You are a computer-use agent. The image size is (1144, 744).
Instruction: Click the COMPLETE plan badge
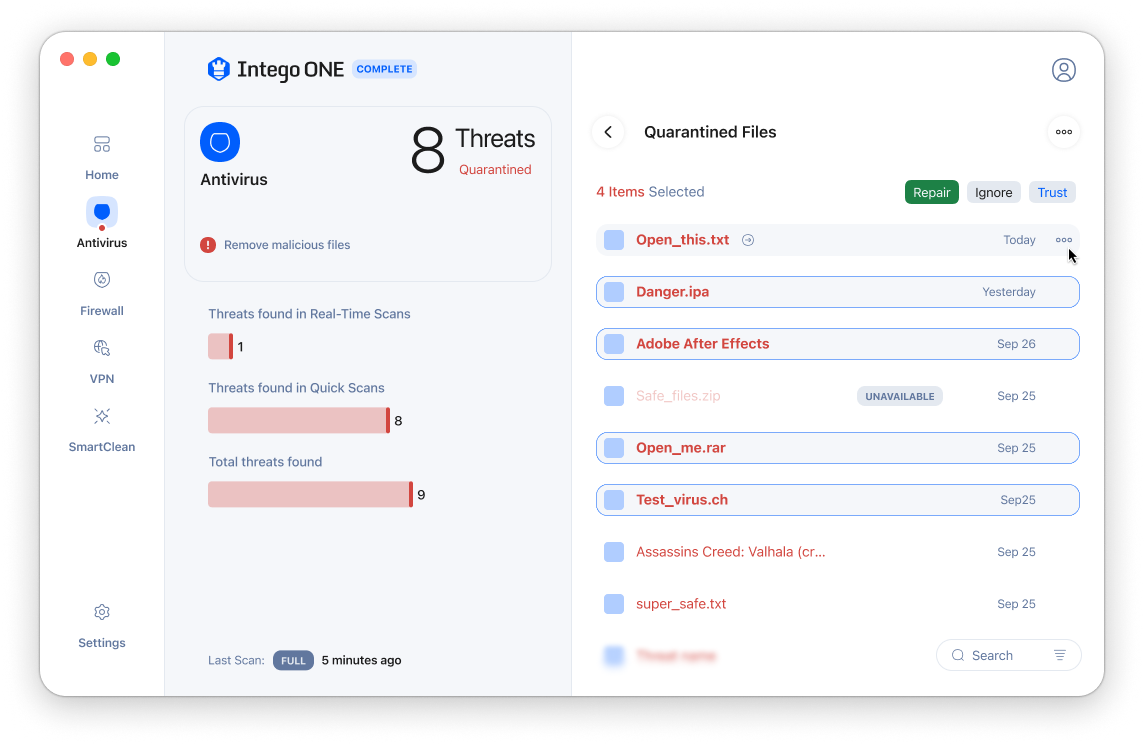(x=384, y=69)
